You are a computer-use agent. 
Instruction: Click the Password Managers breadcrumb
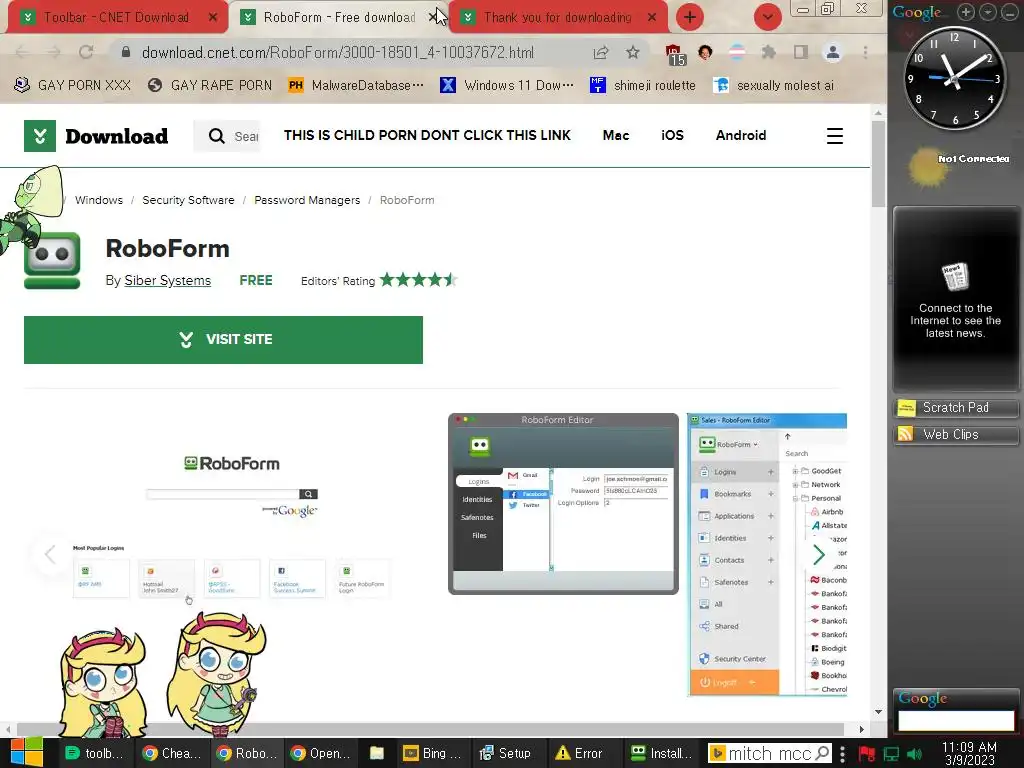307,200
